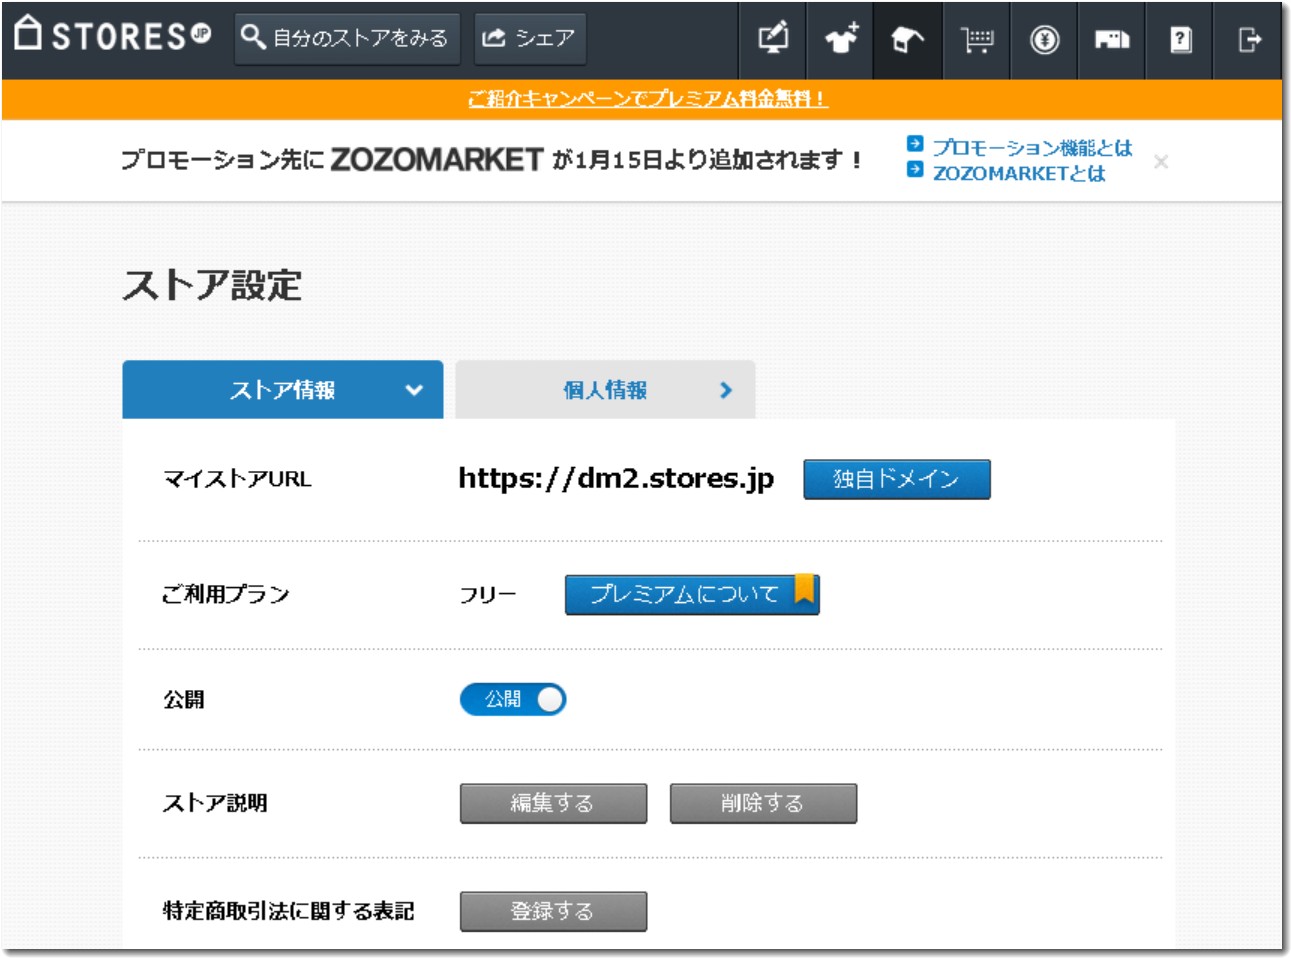
Task: Click the プレミアムについて button
Action: (x=692, y=594)
